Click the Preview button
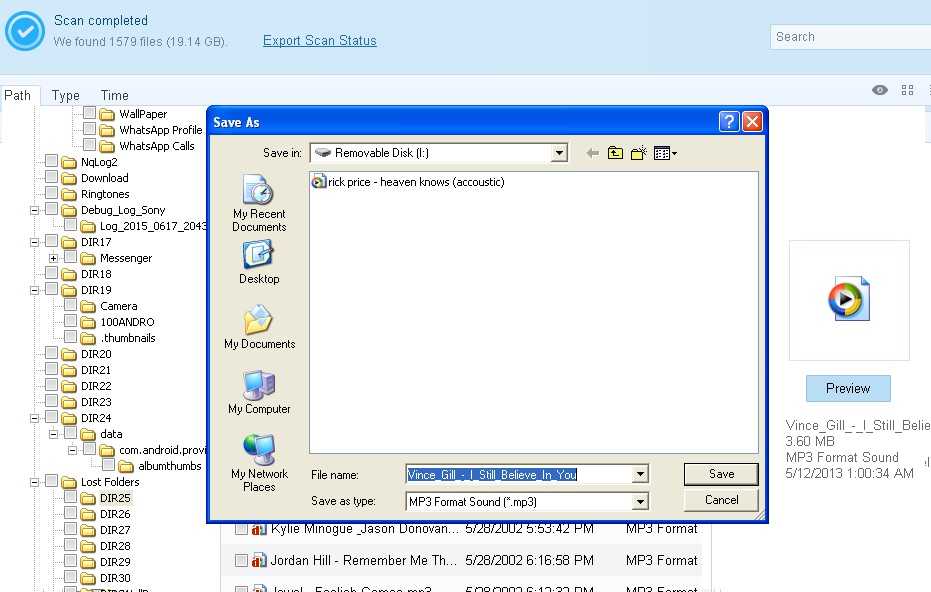The width and height of the screenshot is (931, 592). click(x=848, y=388)
